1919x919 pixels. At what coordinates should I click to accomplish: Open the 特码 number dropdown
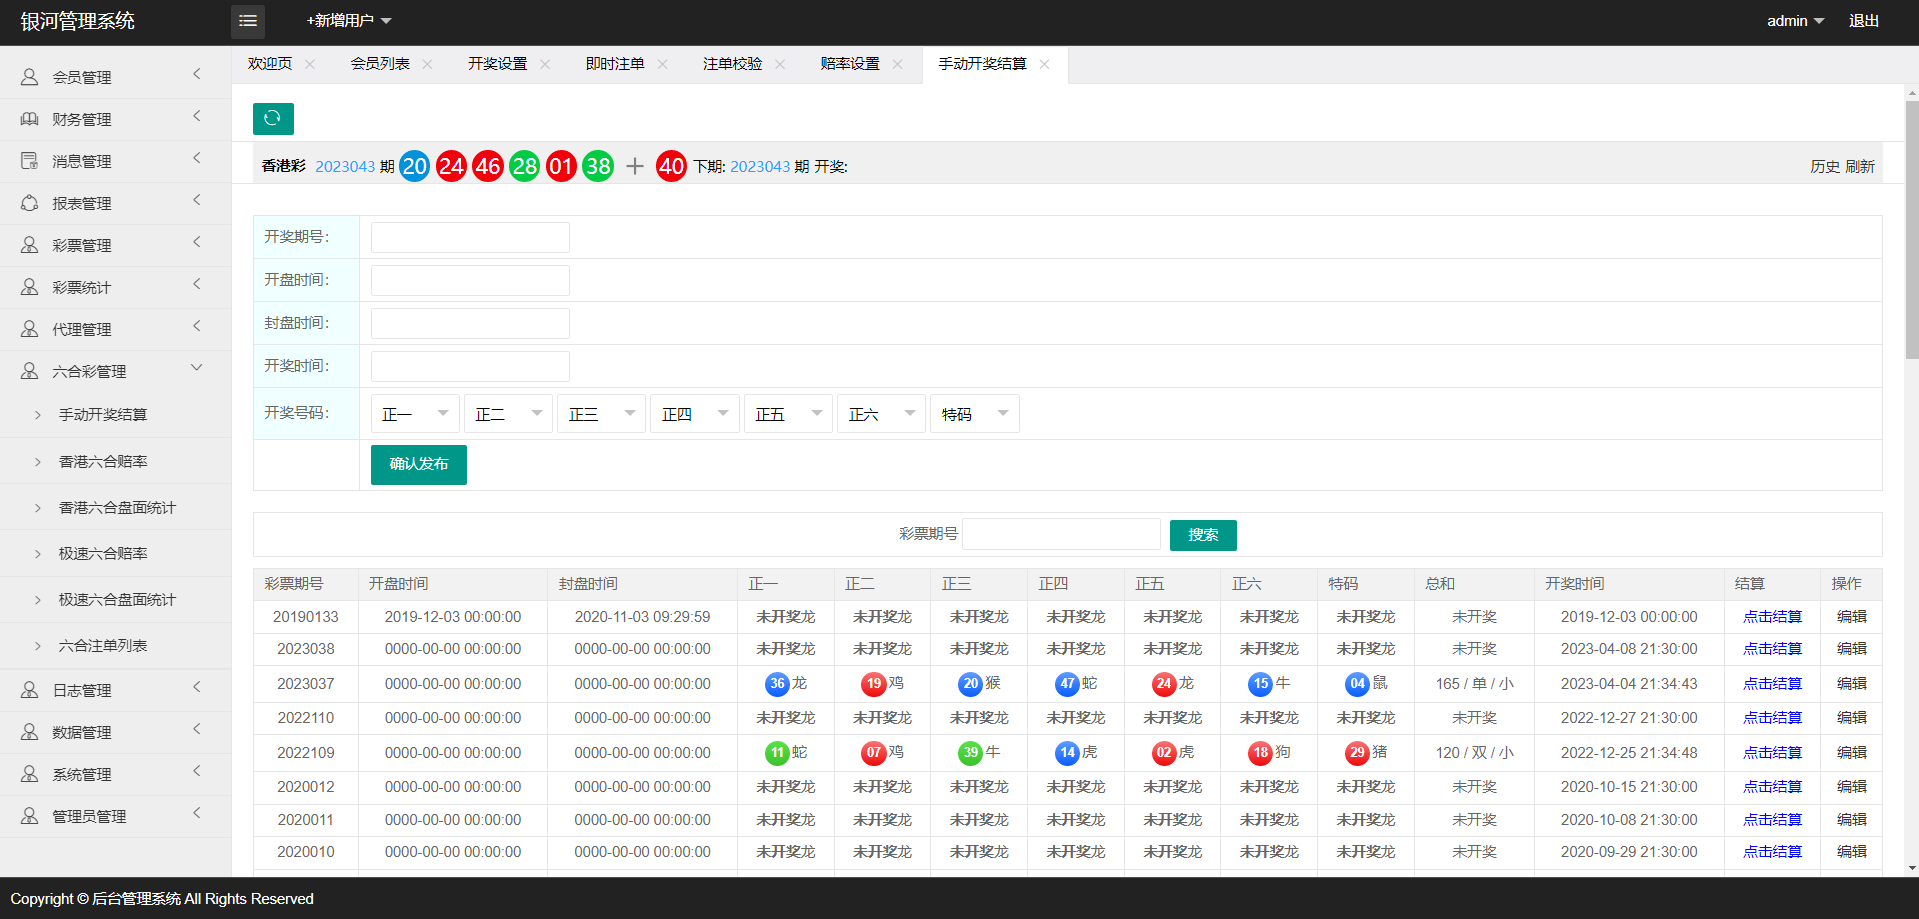click(974, 414)
